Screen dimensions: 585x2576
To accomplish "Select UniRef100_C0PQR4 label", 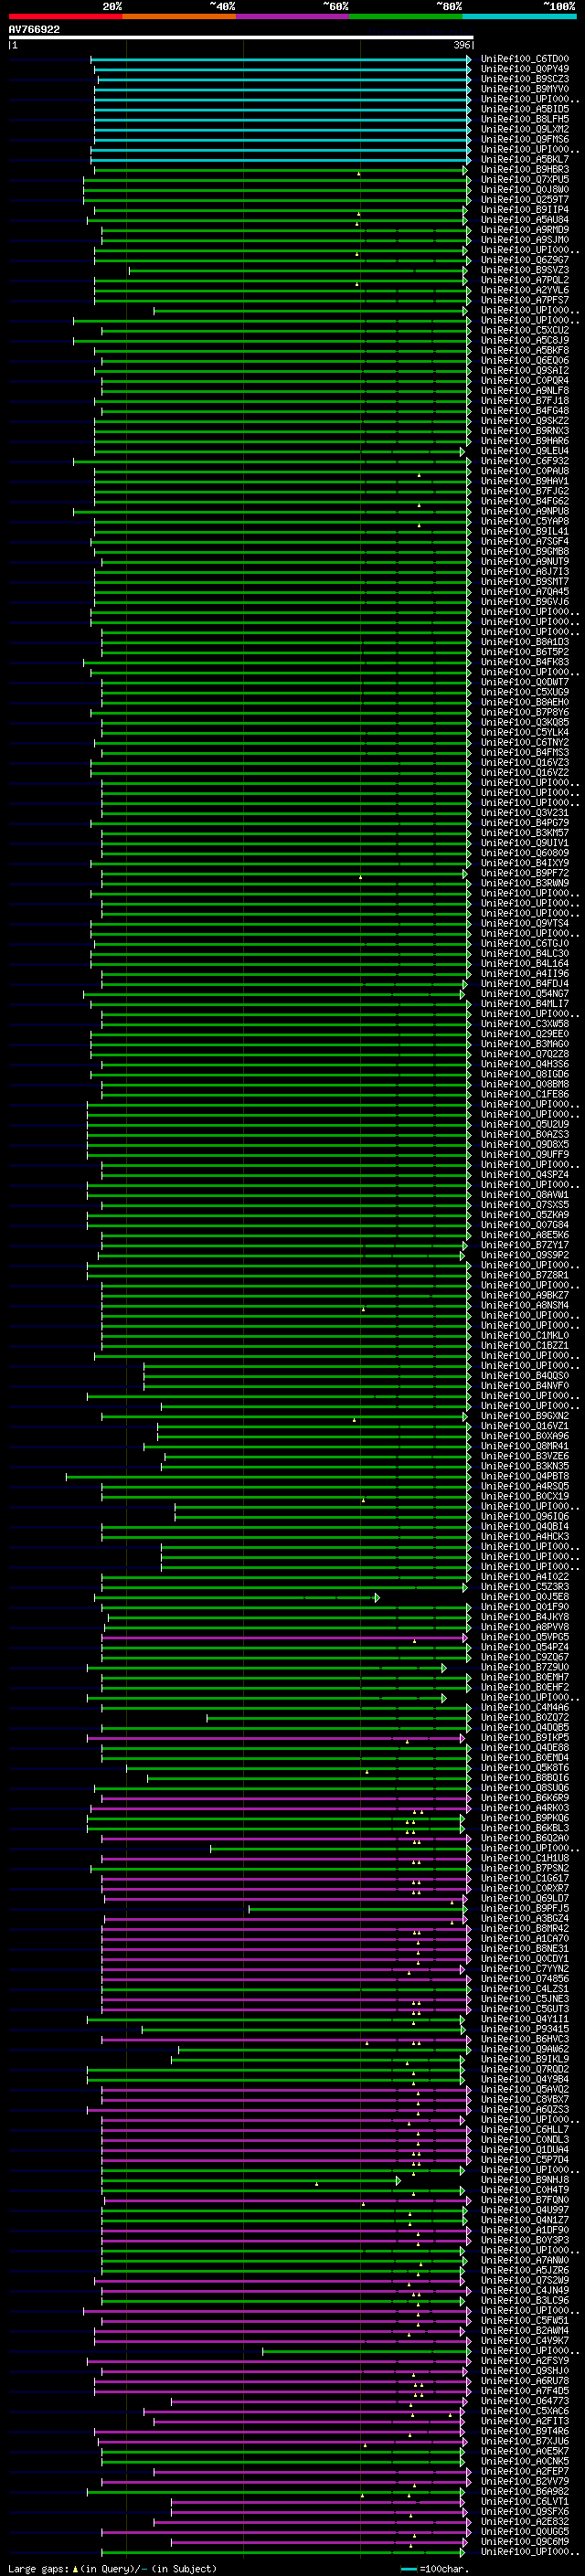I will pos(524,381).
